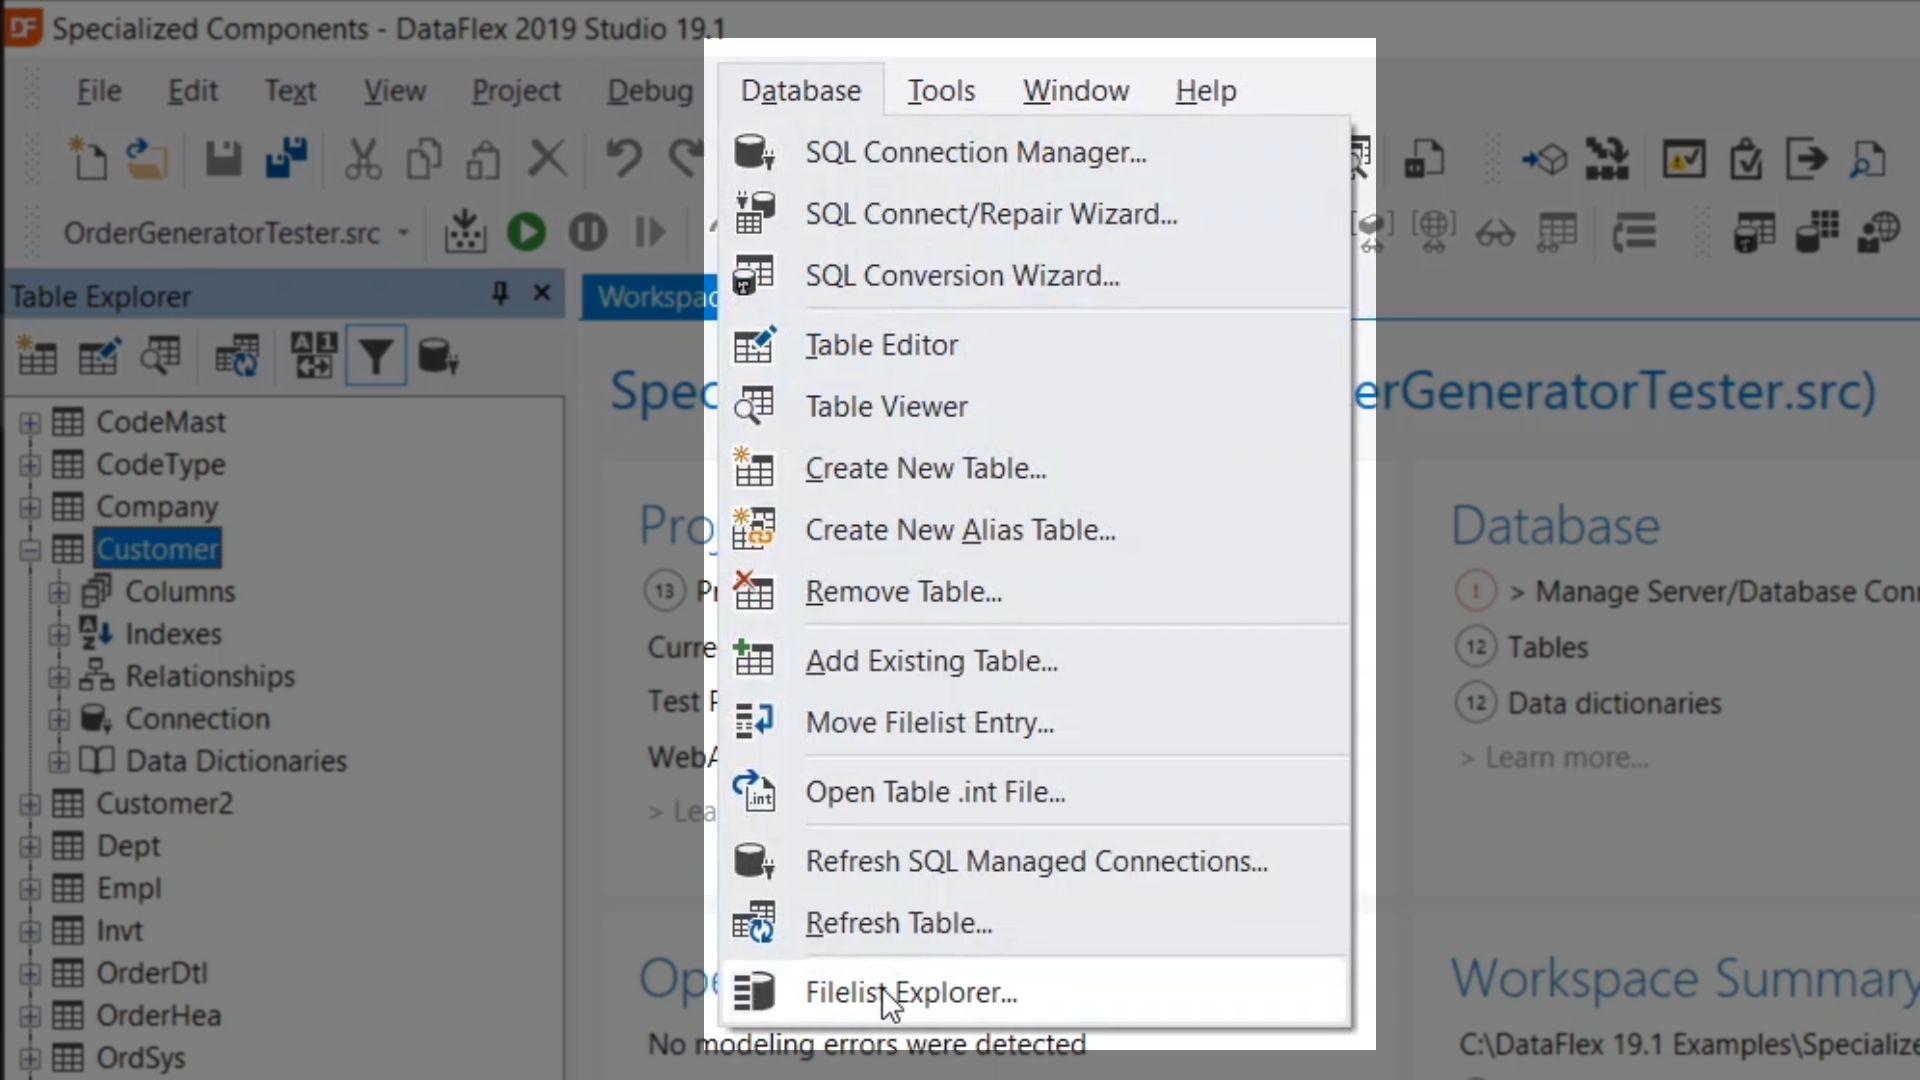Open the Tools menu

[x=940, y=91]
